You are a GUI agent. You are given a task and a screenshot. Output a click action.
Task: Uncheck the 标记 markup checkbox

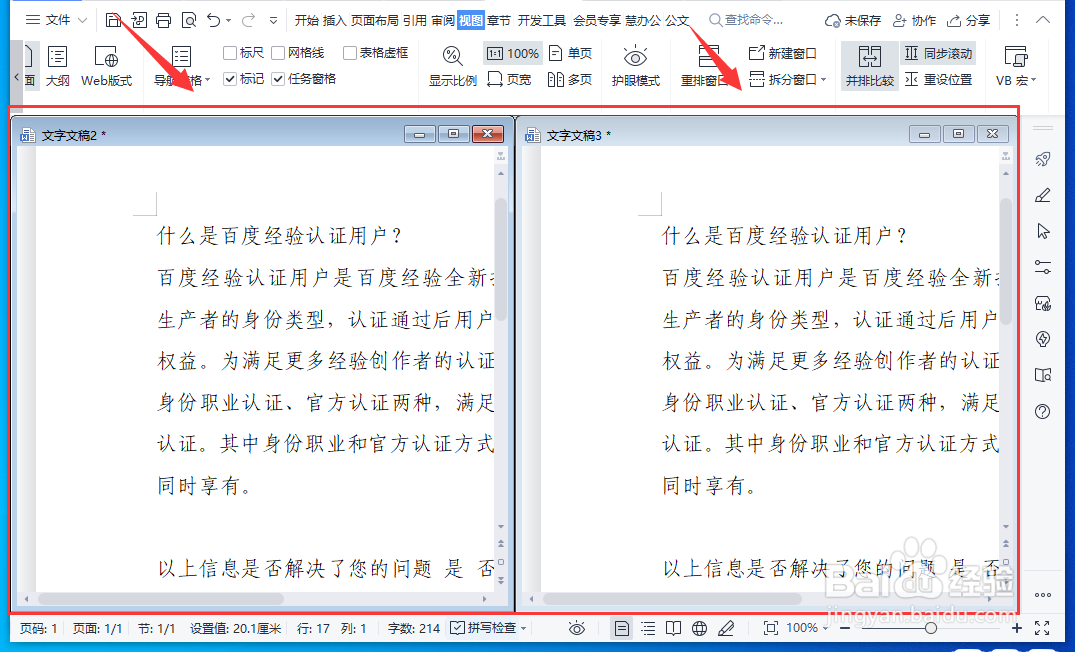[230, 80]
